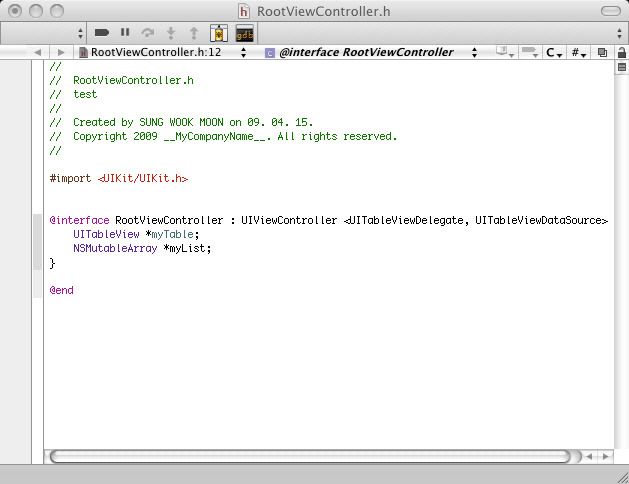Click the horizontal scrollbar thumb

coord(310,456)
